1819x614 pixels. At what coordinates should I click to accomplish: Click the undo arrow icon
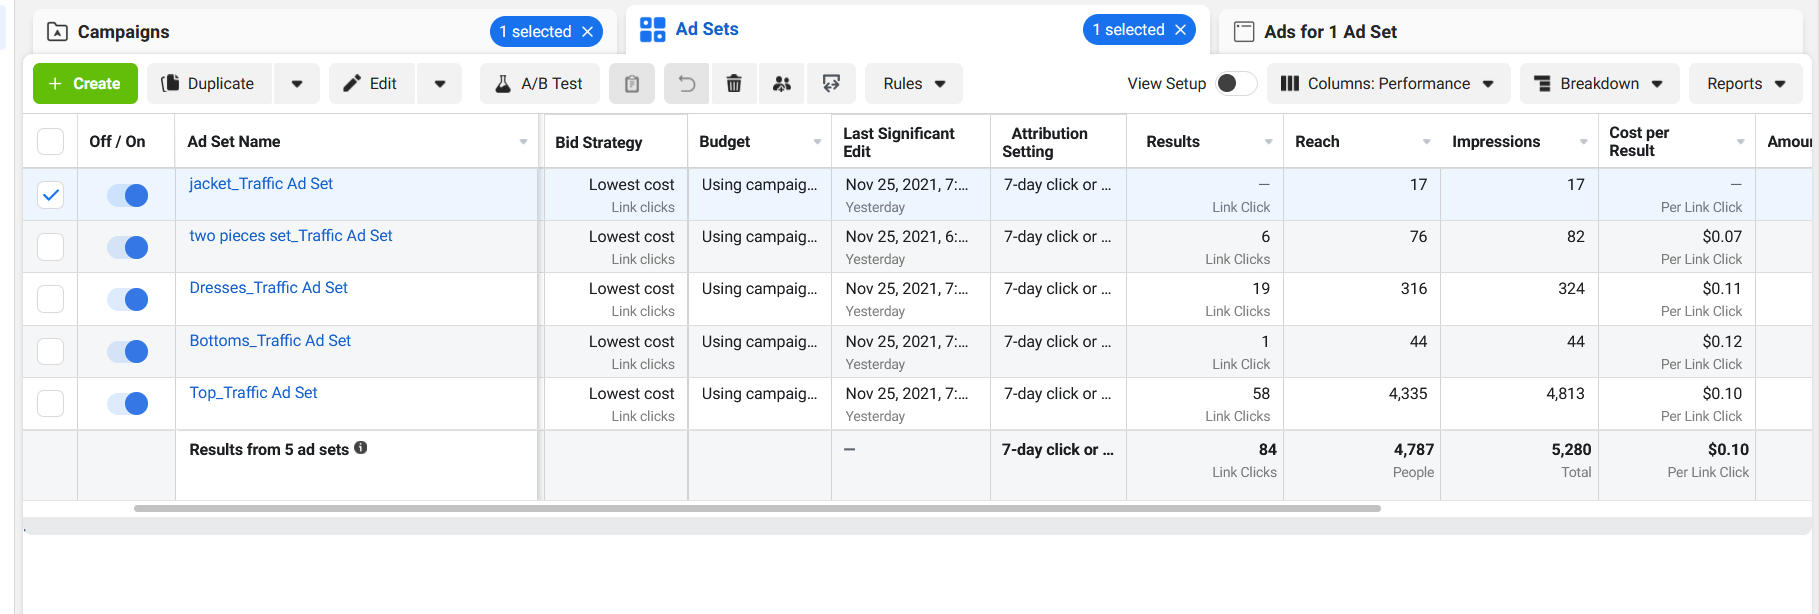pyautogui.click(x=686, y=84)
